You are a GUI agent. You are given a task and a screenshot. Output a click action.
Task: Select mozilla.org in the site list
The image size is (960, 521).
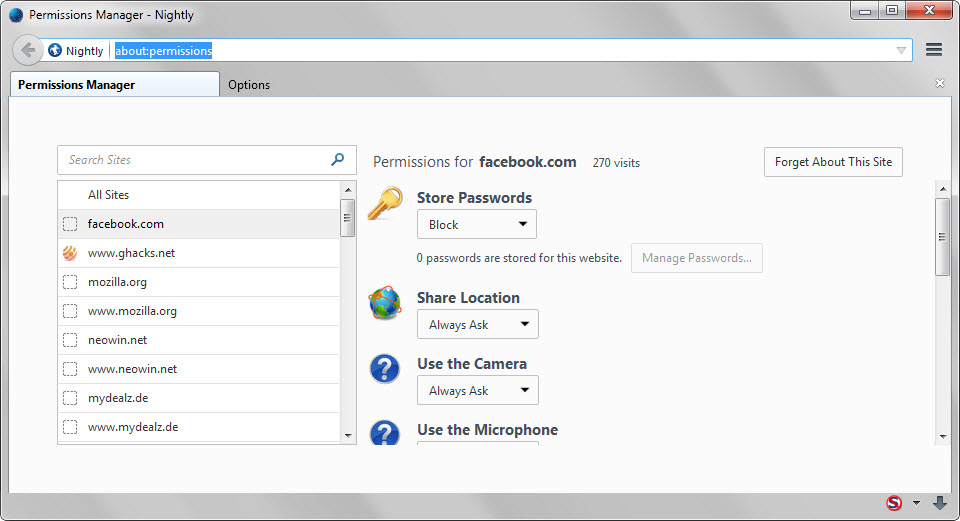tap(198, 282)
